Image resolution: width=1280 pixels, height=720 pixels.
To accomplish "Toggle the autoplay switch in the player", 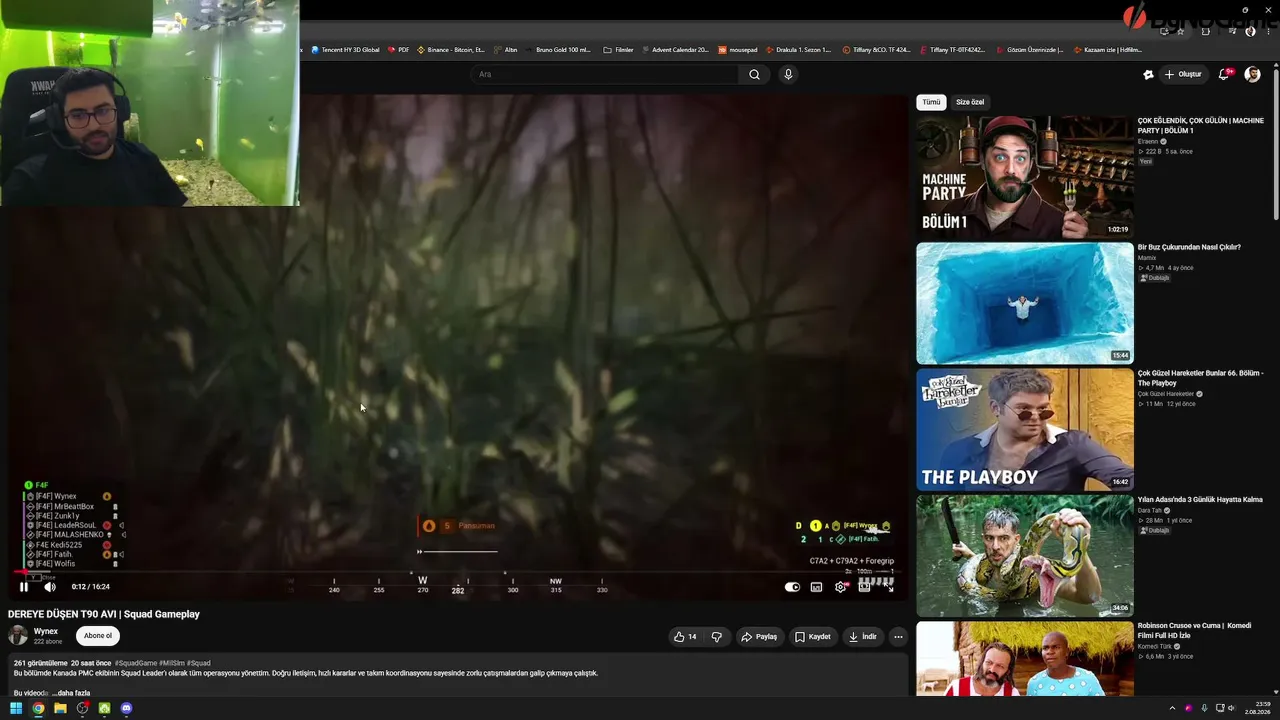I will point(792,587).
